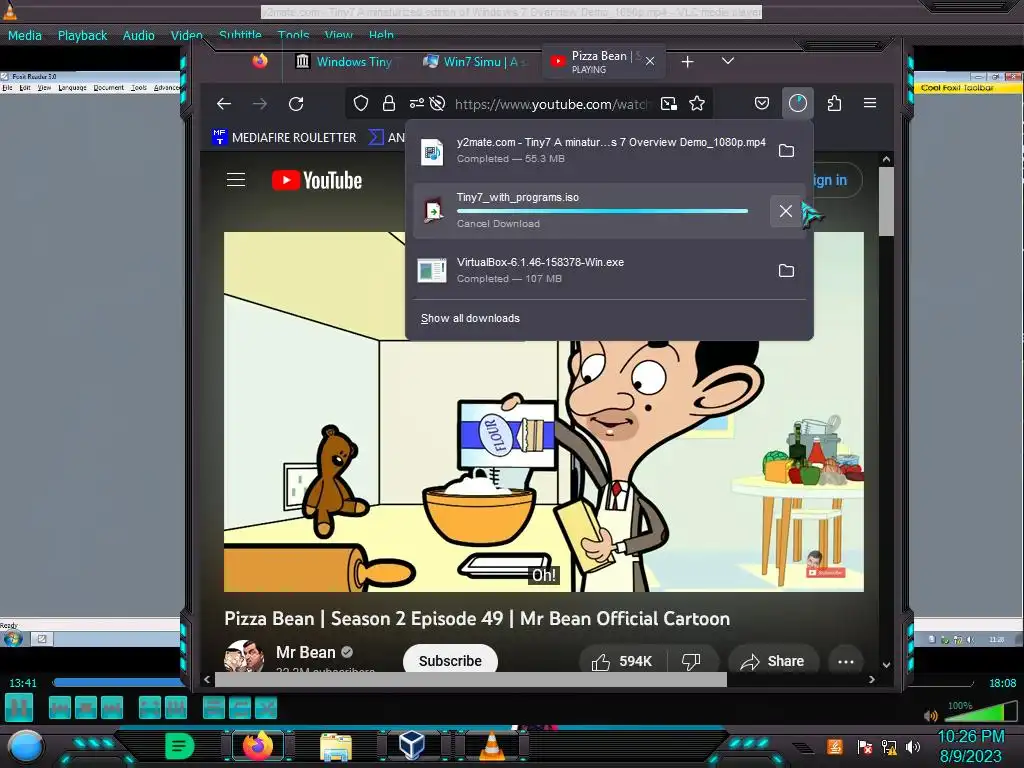Screen dimensions: 1024x768
Task: Click the page scrollbar up arrow
Action: click(886, 159)
